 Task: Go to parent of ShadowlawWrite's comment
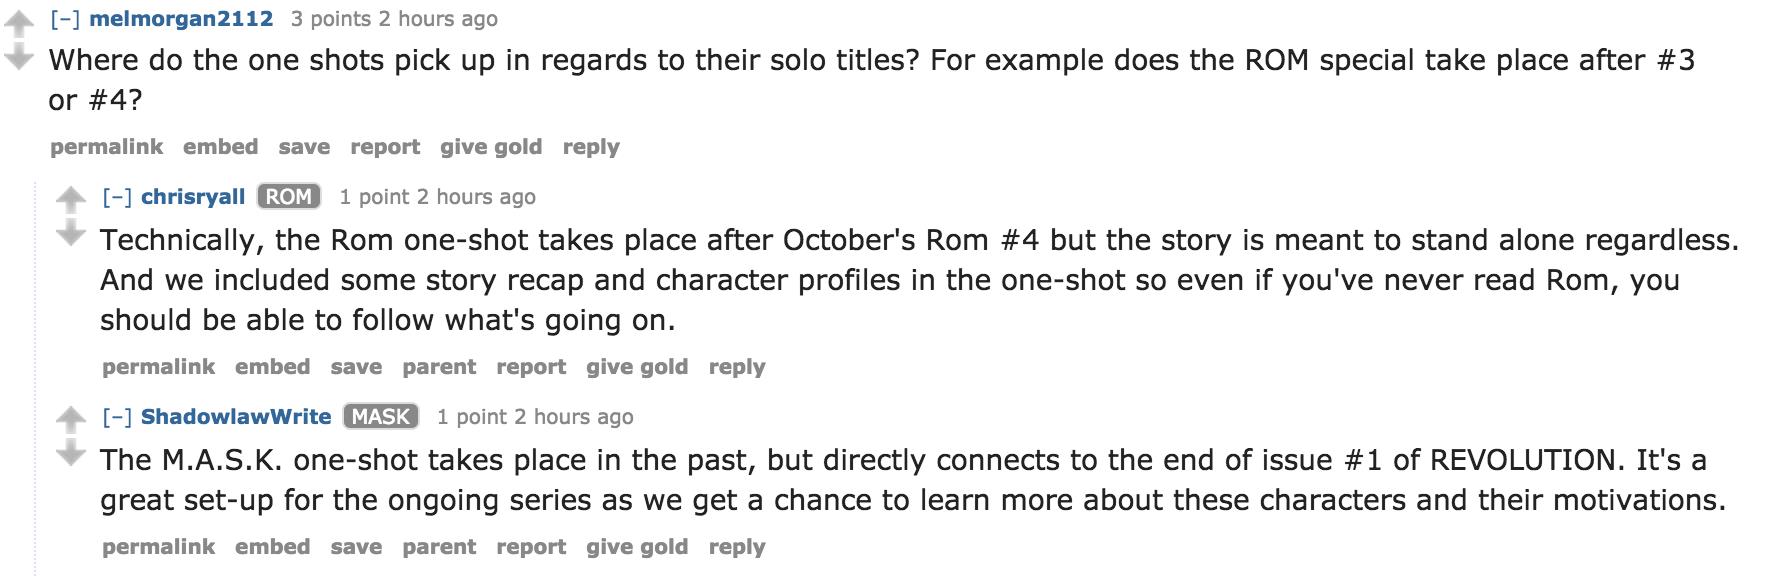(x=439, y=547)
